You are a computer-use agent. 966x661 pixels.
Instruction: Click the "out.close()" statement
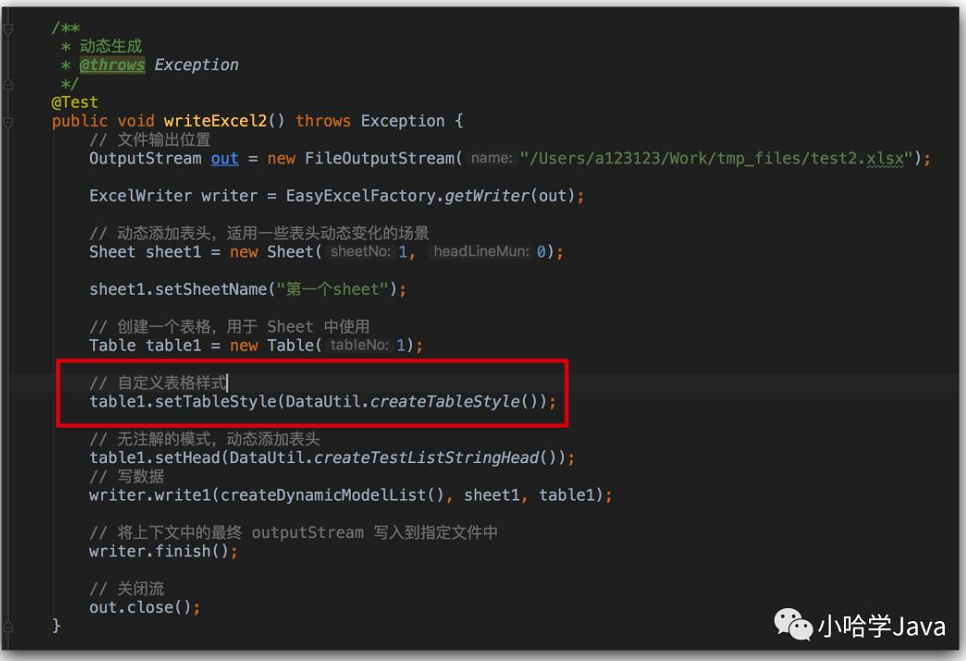point(145,607)
